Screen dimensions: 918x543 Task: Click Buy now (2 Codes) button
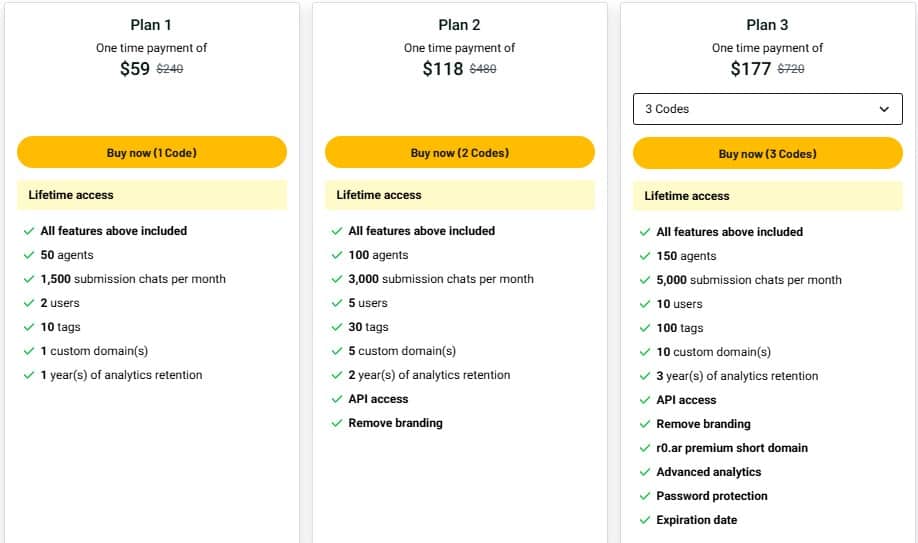[460, 153]
